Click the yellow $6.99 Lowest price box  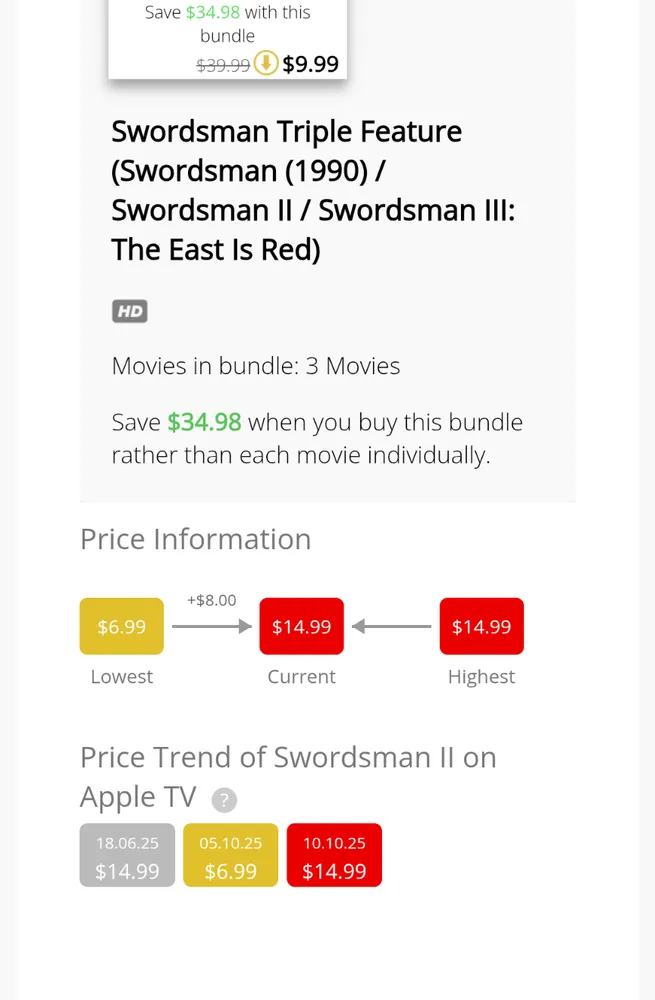click(121, 627)
